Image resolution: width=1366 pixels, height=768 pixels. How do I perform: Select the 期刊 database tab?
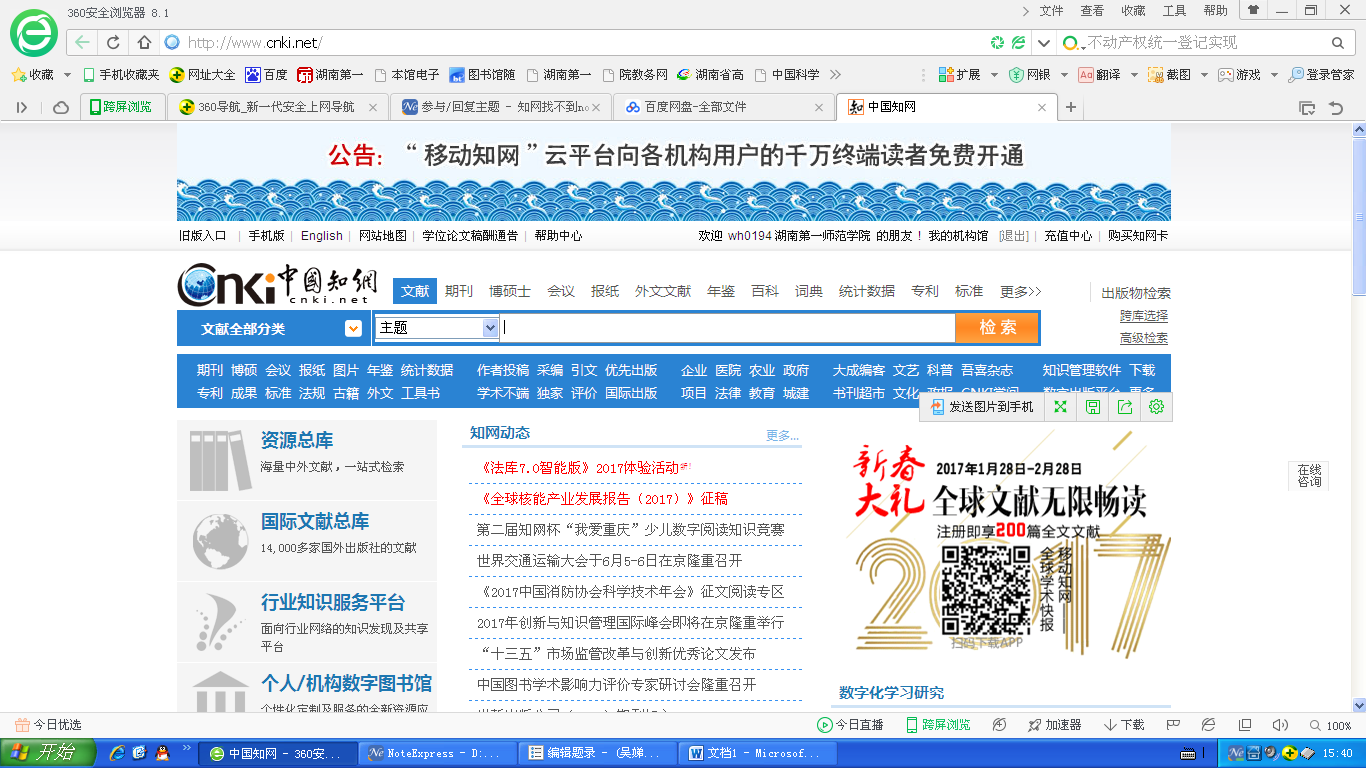coord(459,291)
